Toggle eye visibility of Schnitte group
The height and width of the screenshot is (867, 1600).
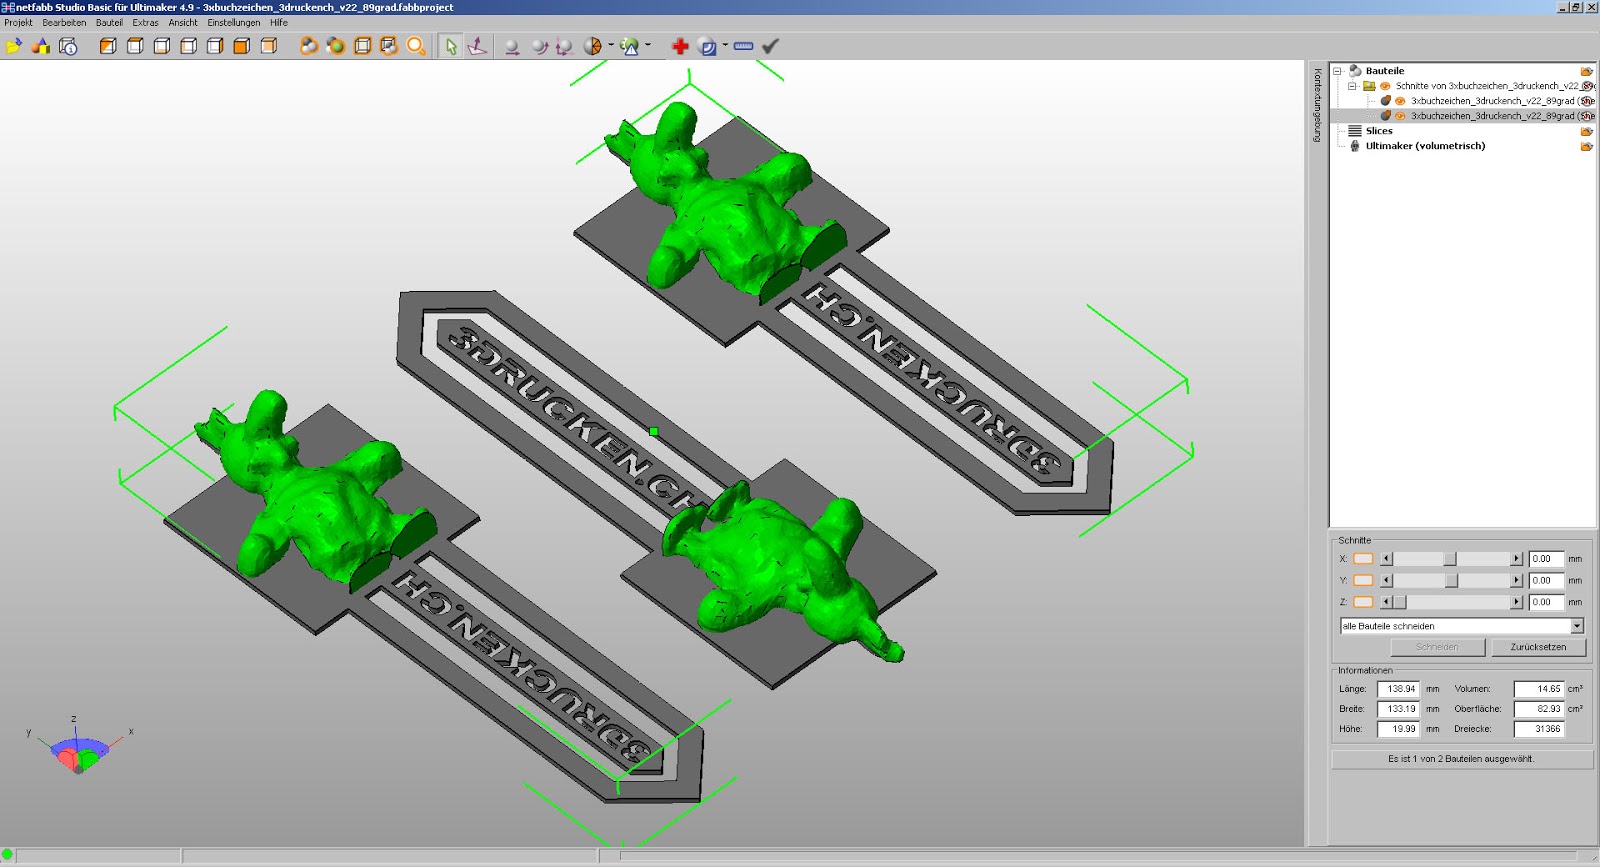pos(1385,86)
